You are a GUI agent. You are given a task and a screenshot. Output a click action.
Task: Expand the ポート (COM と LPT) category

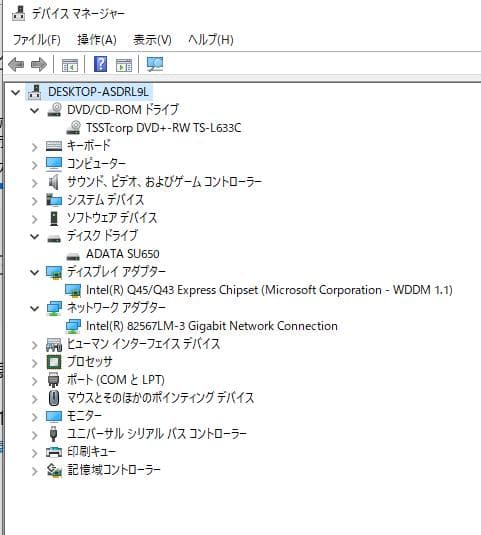tap(34, 381)
